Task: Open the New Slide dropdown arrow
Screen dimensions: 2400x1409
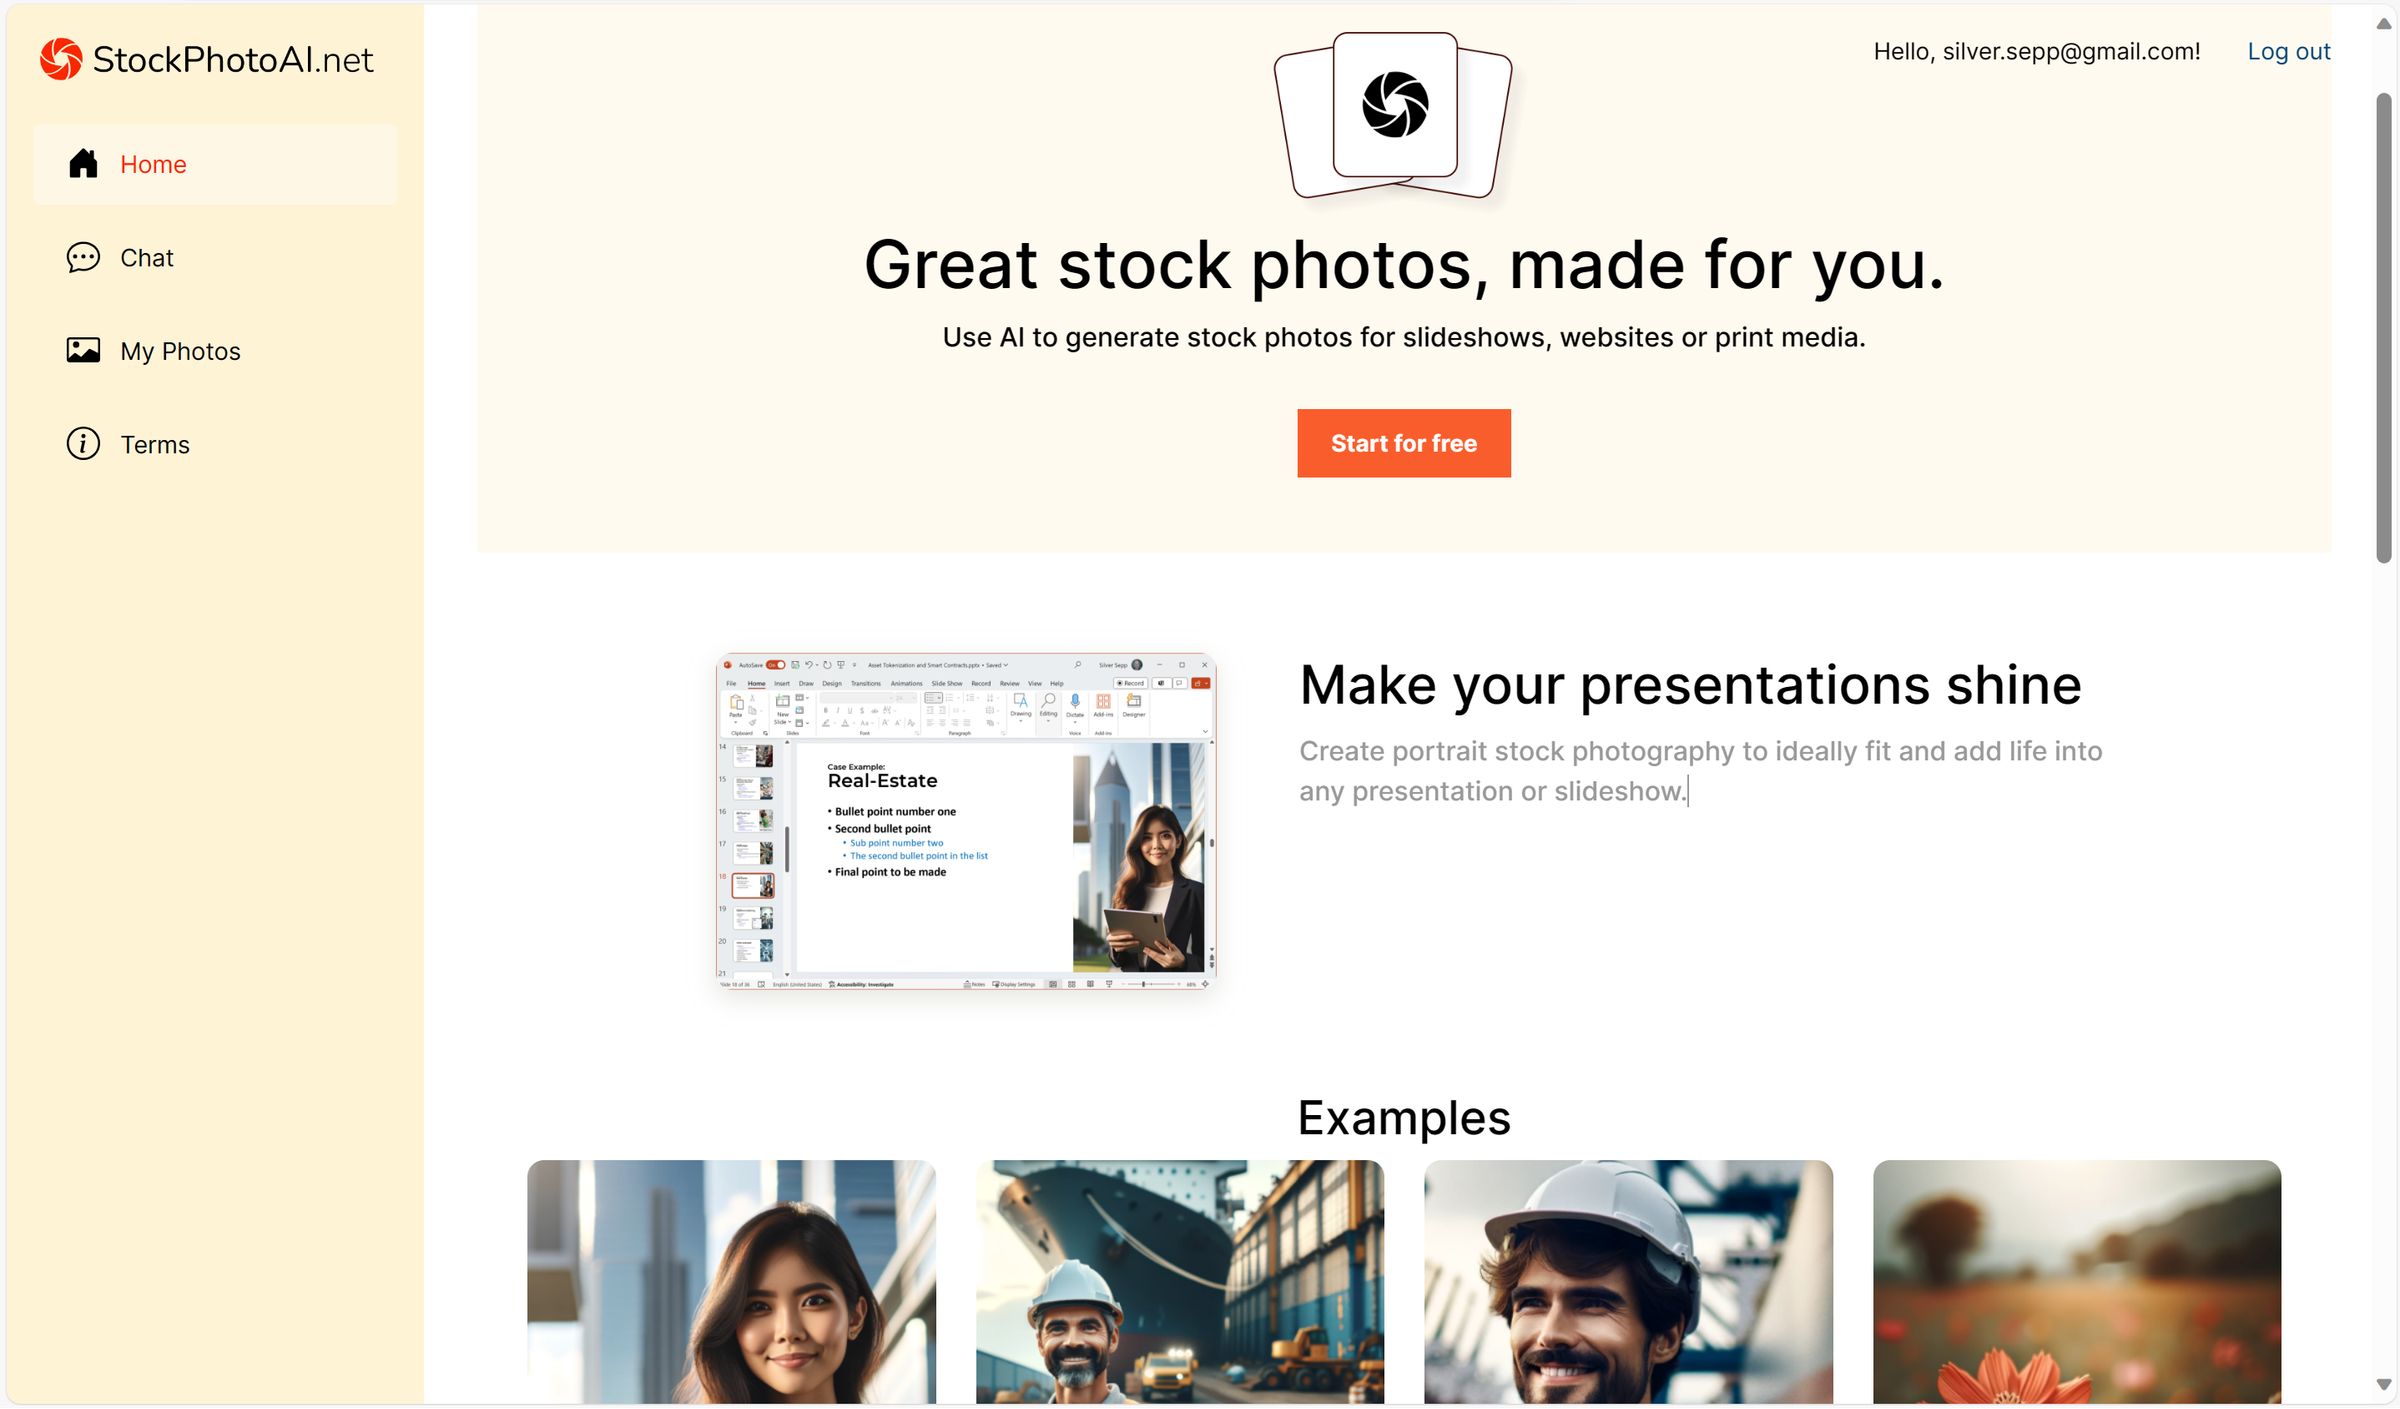Action: [x=789, y=722]
